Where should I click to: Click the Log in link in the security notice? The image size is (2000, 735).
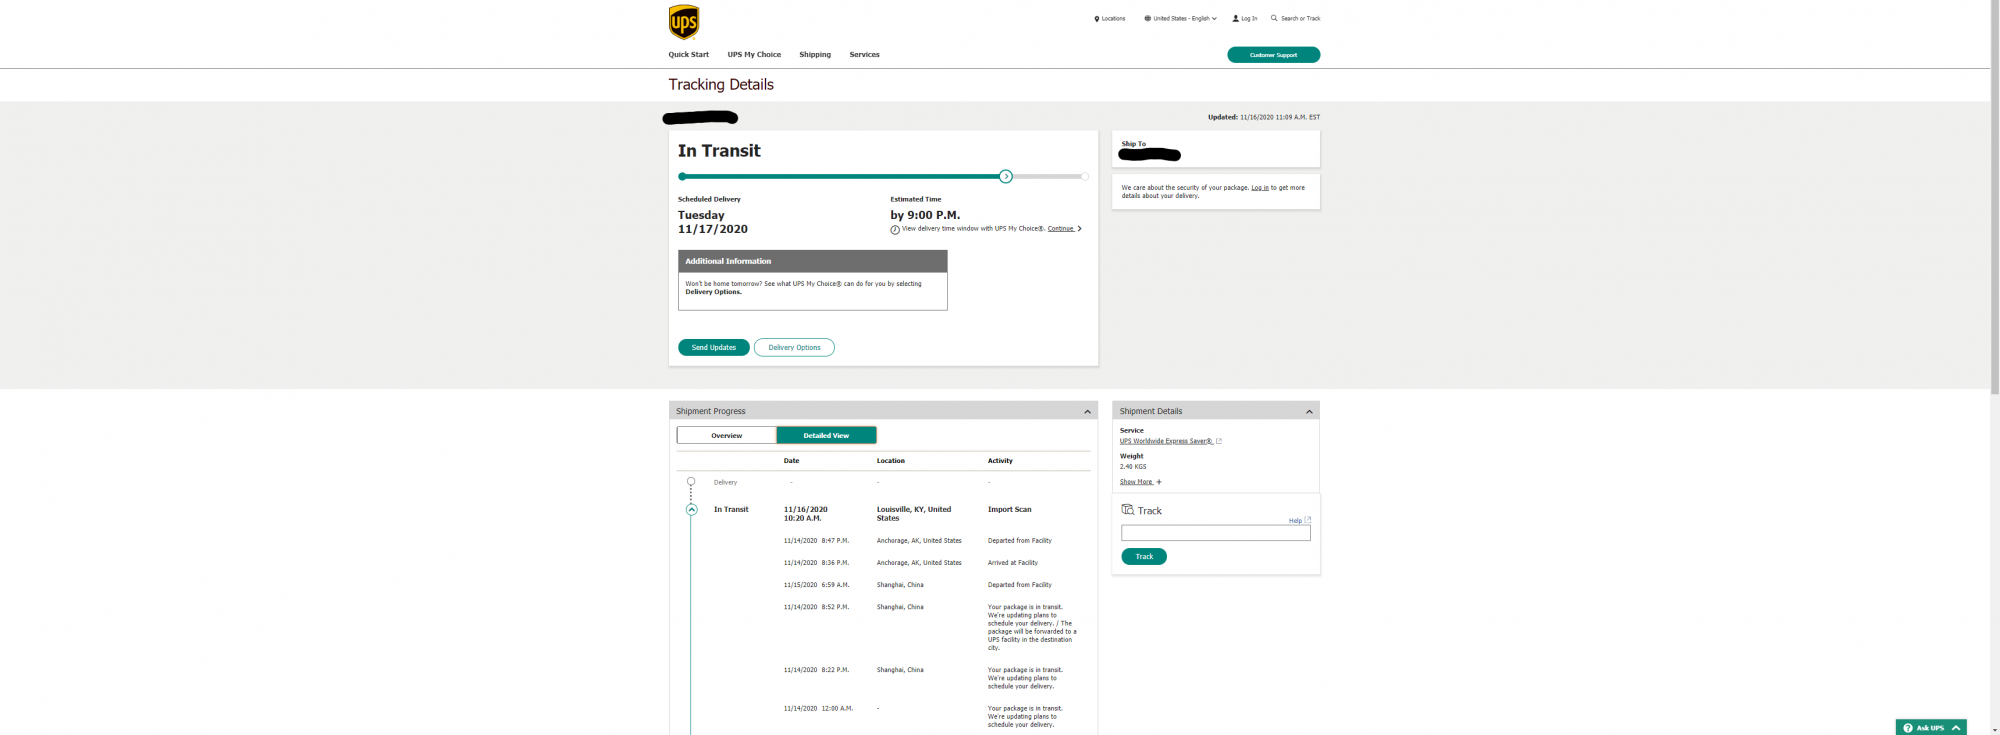pos(1260,188)
